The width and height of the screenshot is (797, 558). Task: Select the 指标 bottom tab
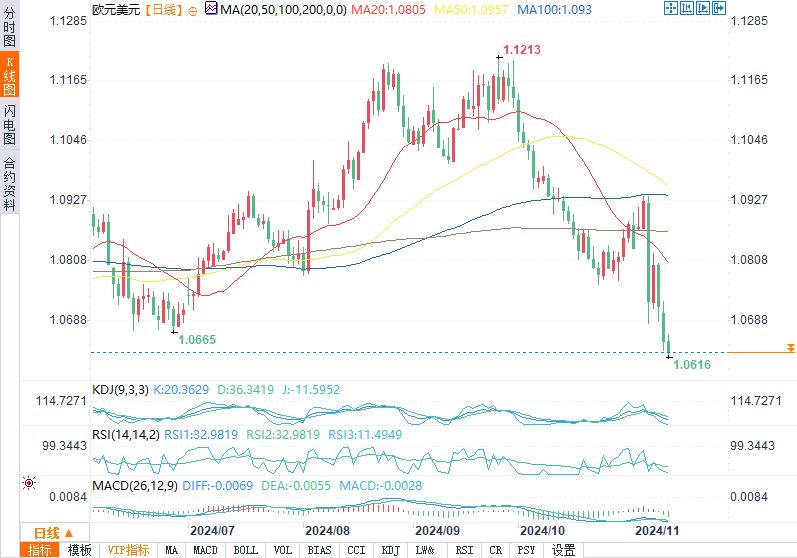coord(41,550)
